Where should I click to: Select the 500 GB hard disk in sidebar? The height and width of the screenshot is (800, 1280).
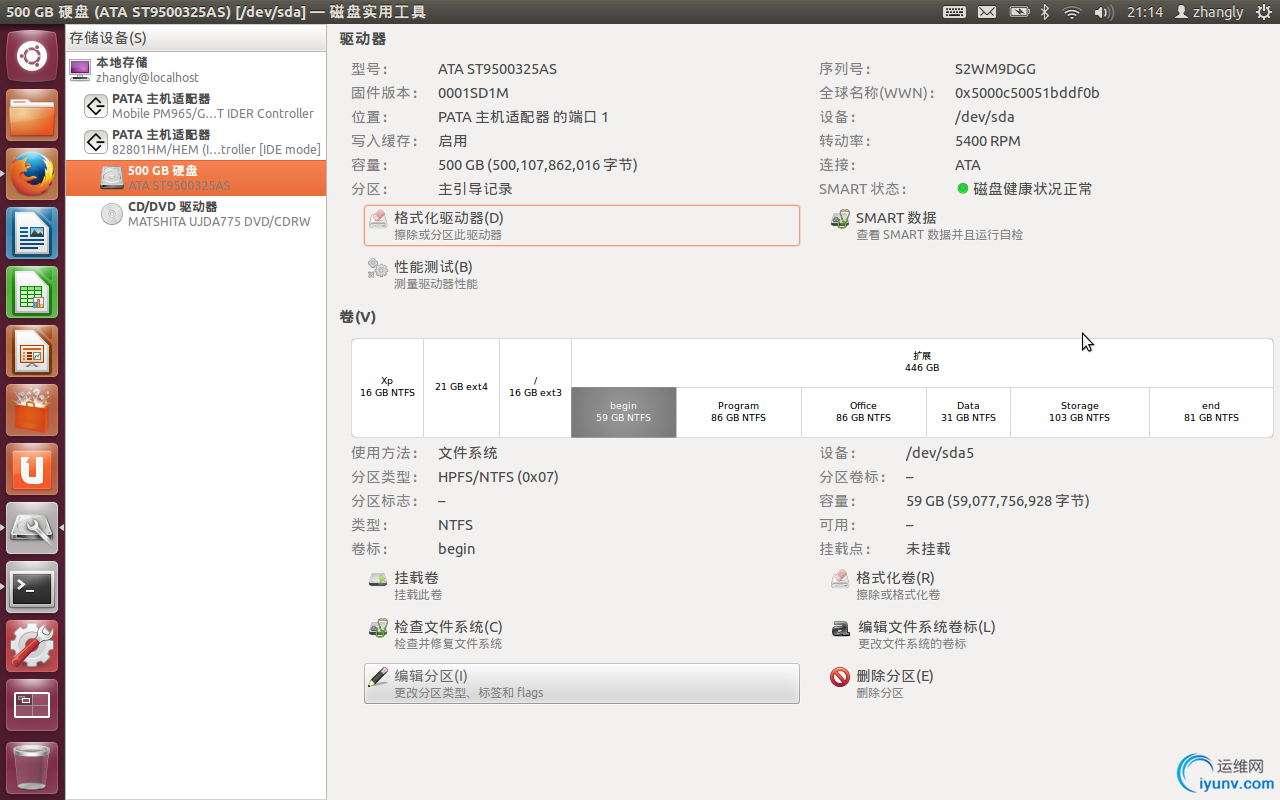coord(196,178)
